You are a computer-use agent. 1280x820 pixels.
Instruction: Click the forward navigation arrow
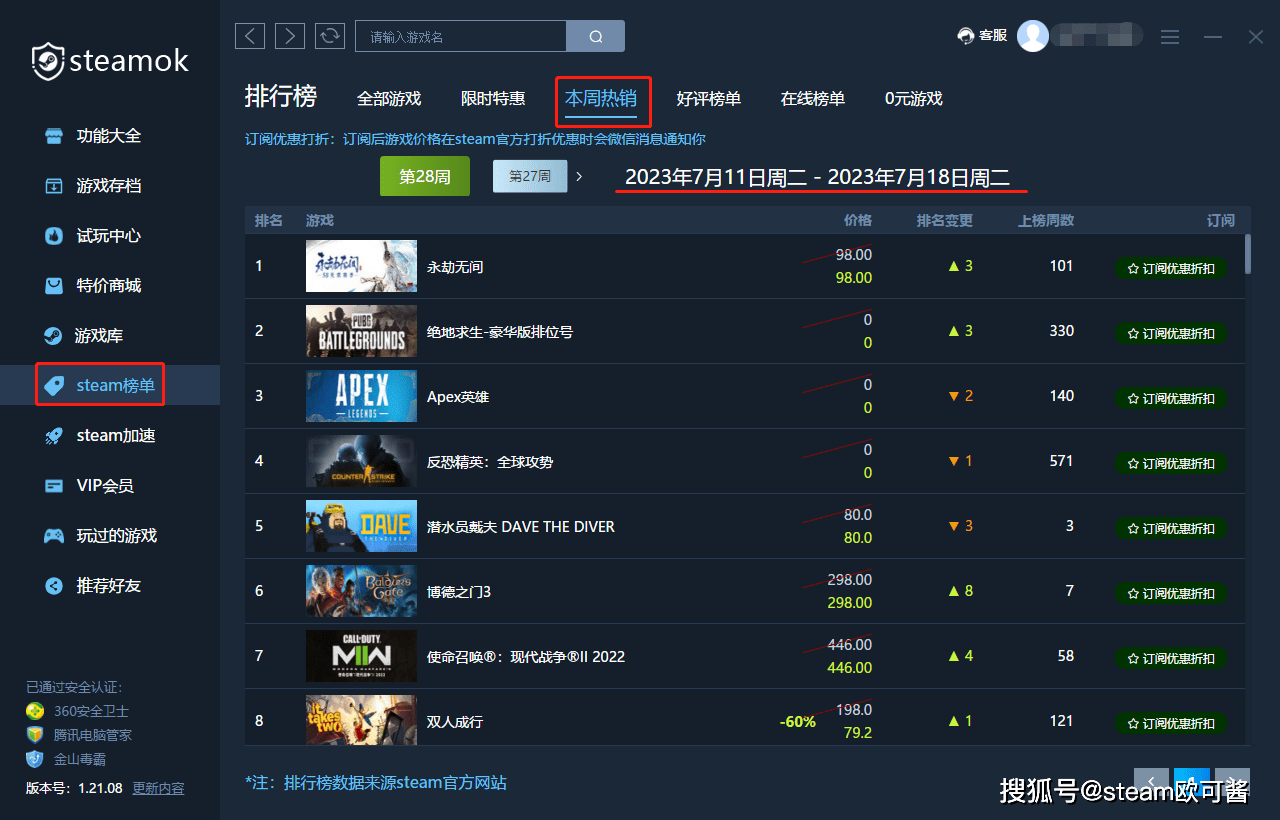pyautogui.click(x=290, y=36)
